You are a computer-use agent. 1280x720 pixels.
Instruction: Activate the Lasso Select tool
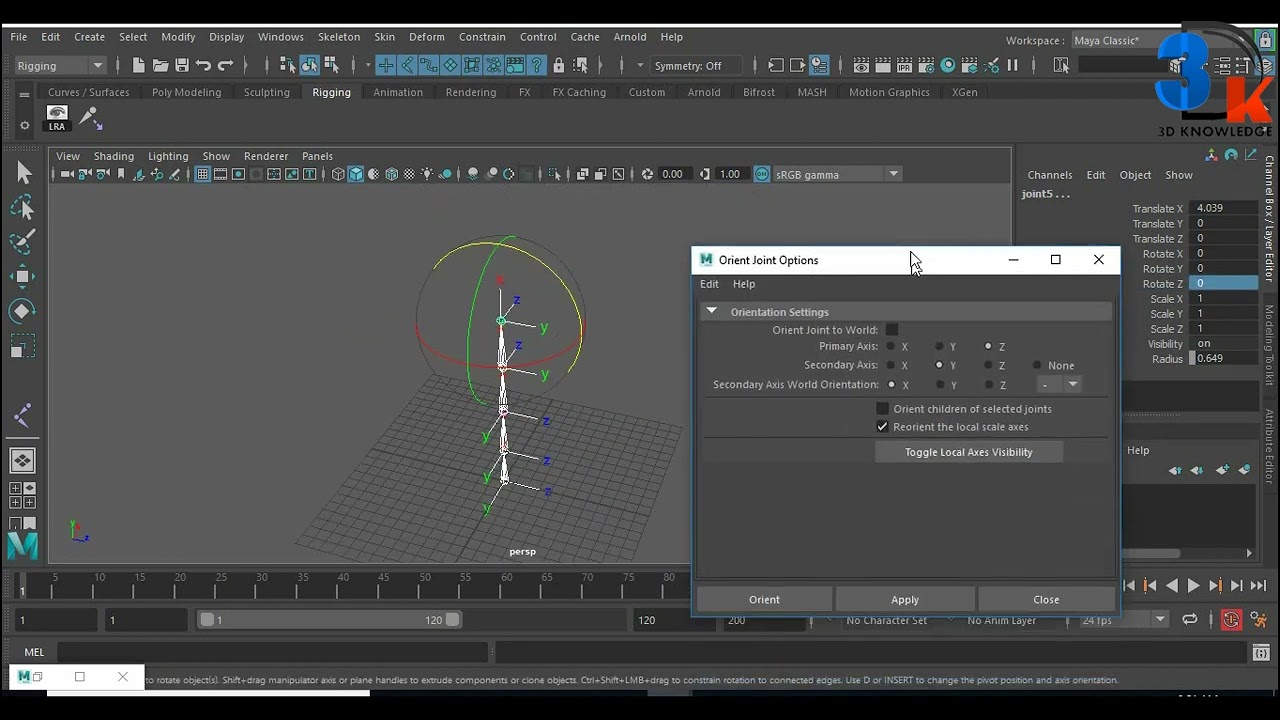(23, 207)
